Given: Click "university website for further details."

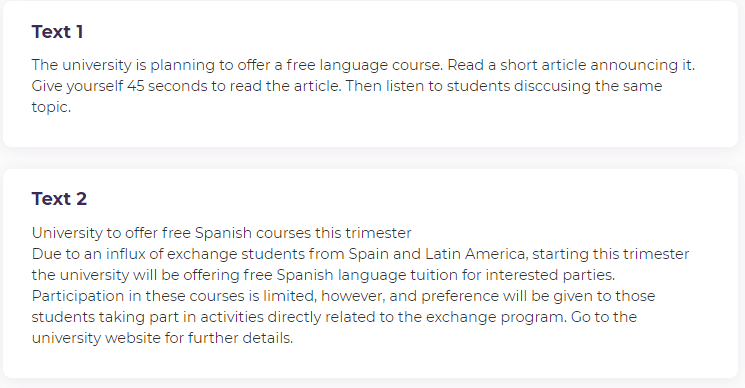Looking at the screenshot, I should [162, 338].
